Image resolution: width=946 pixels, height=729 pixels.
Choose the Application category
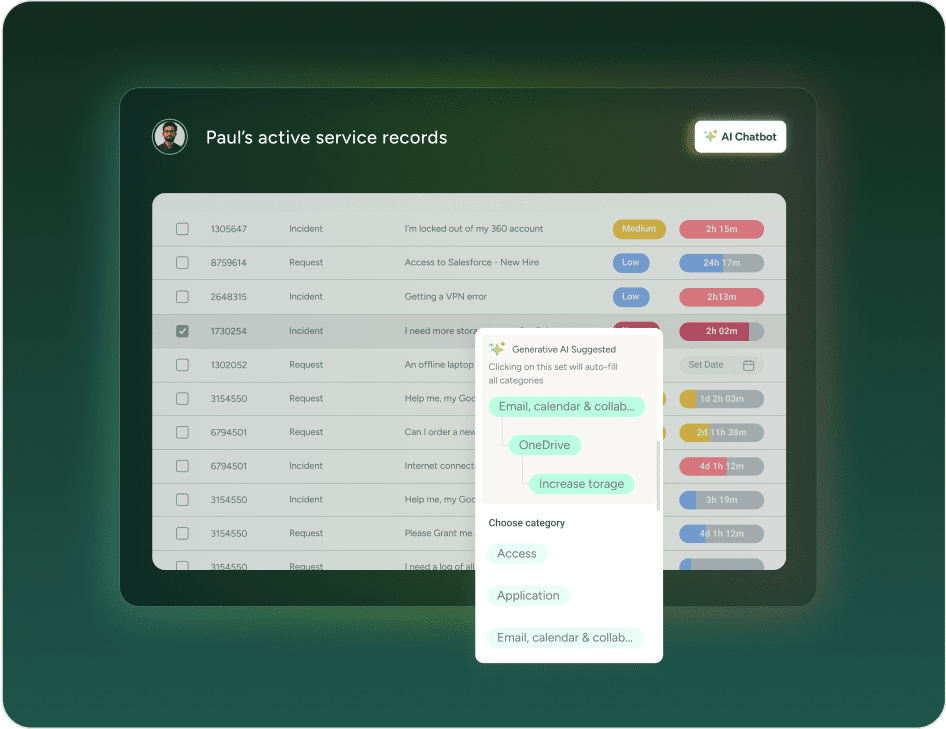tap(528, 596)
